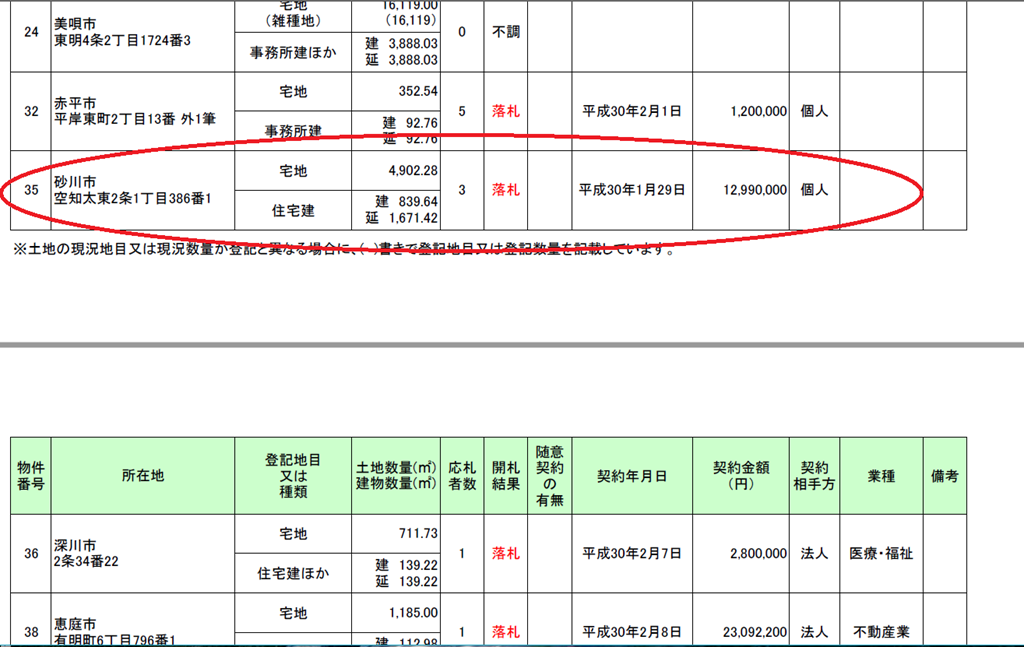This screenshot has width=1024, height=647.
Task: Select the 応札者数 header cell
Action: pos(462,476)
